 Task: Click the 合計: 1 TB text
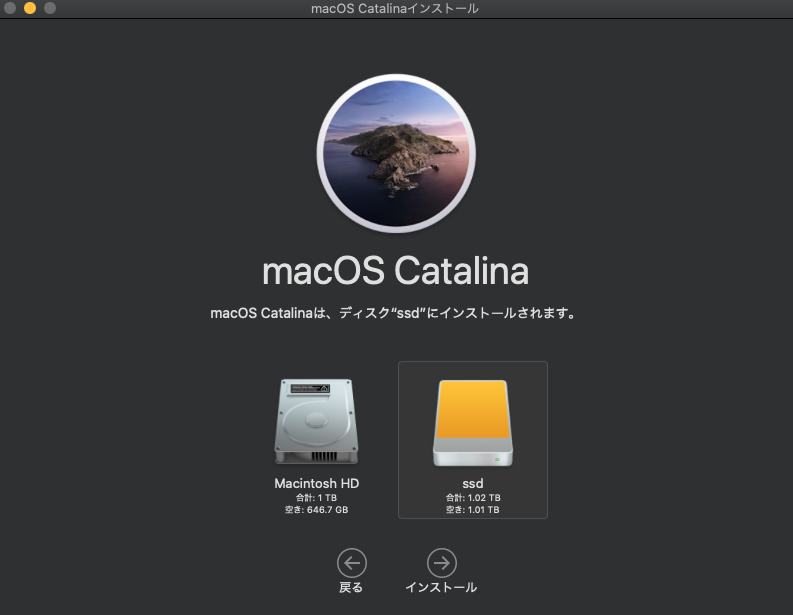point(317,498)
